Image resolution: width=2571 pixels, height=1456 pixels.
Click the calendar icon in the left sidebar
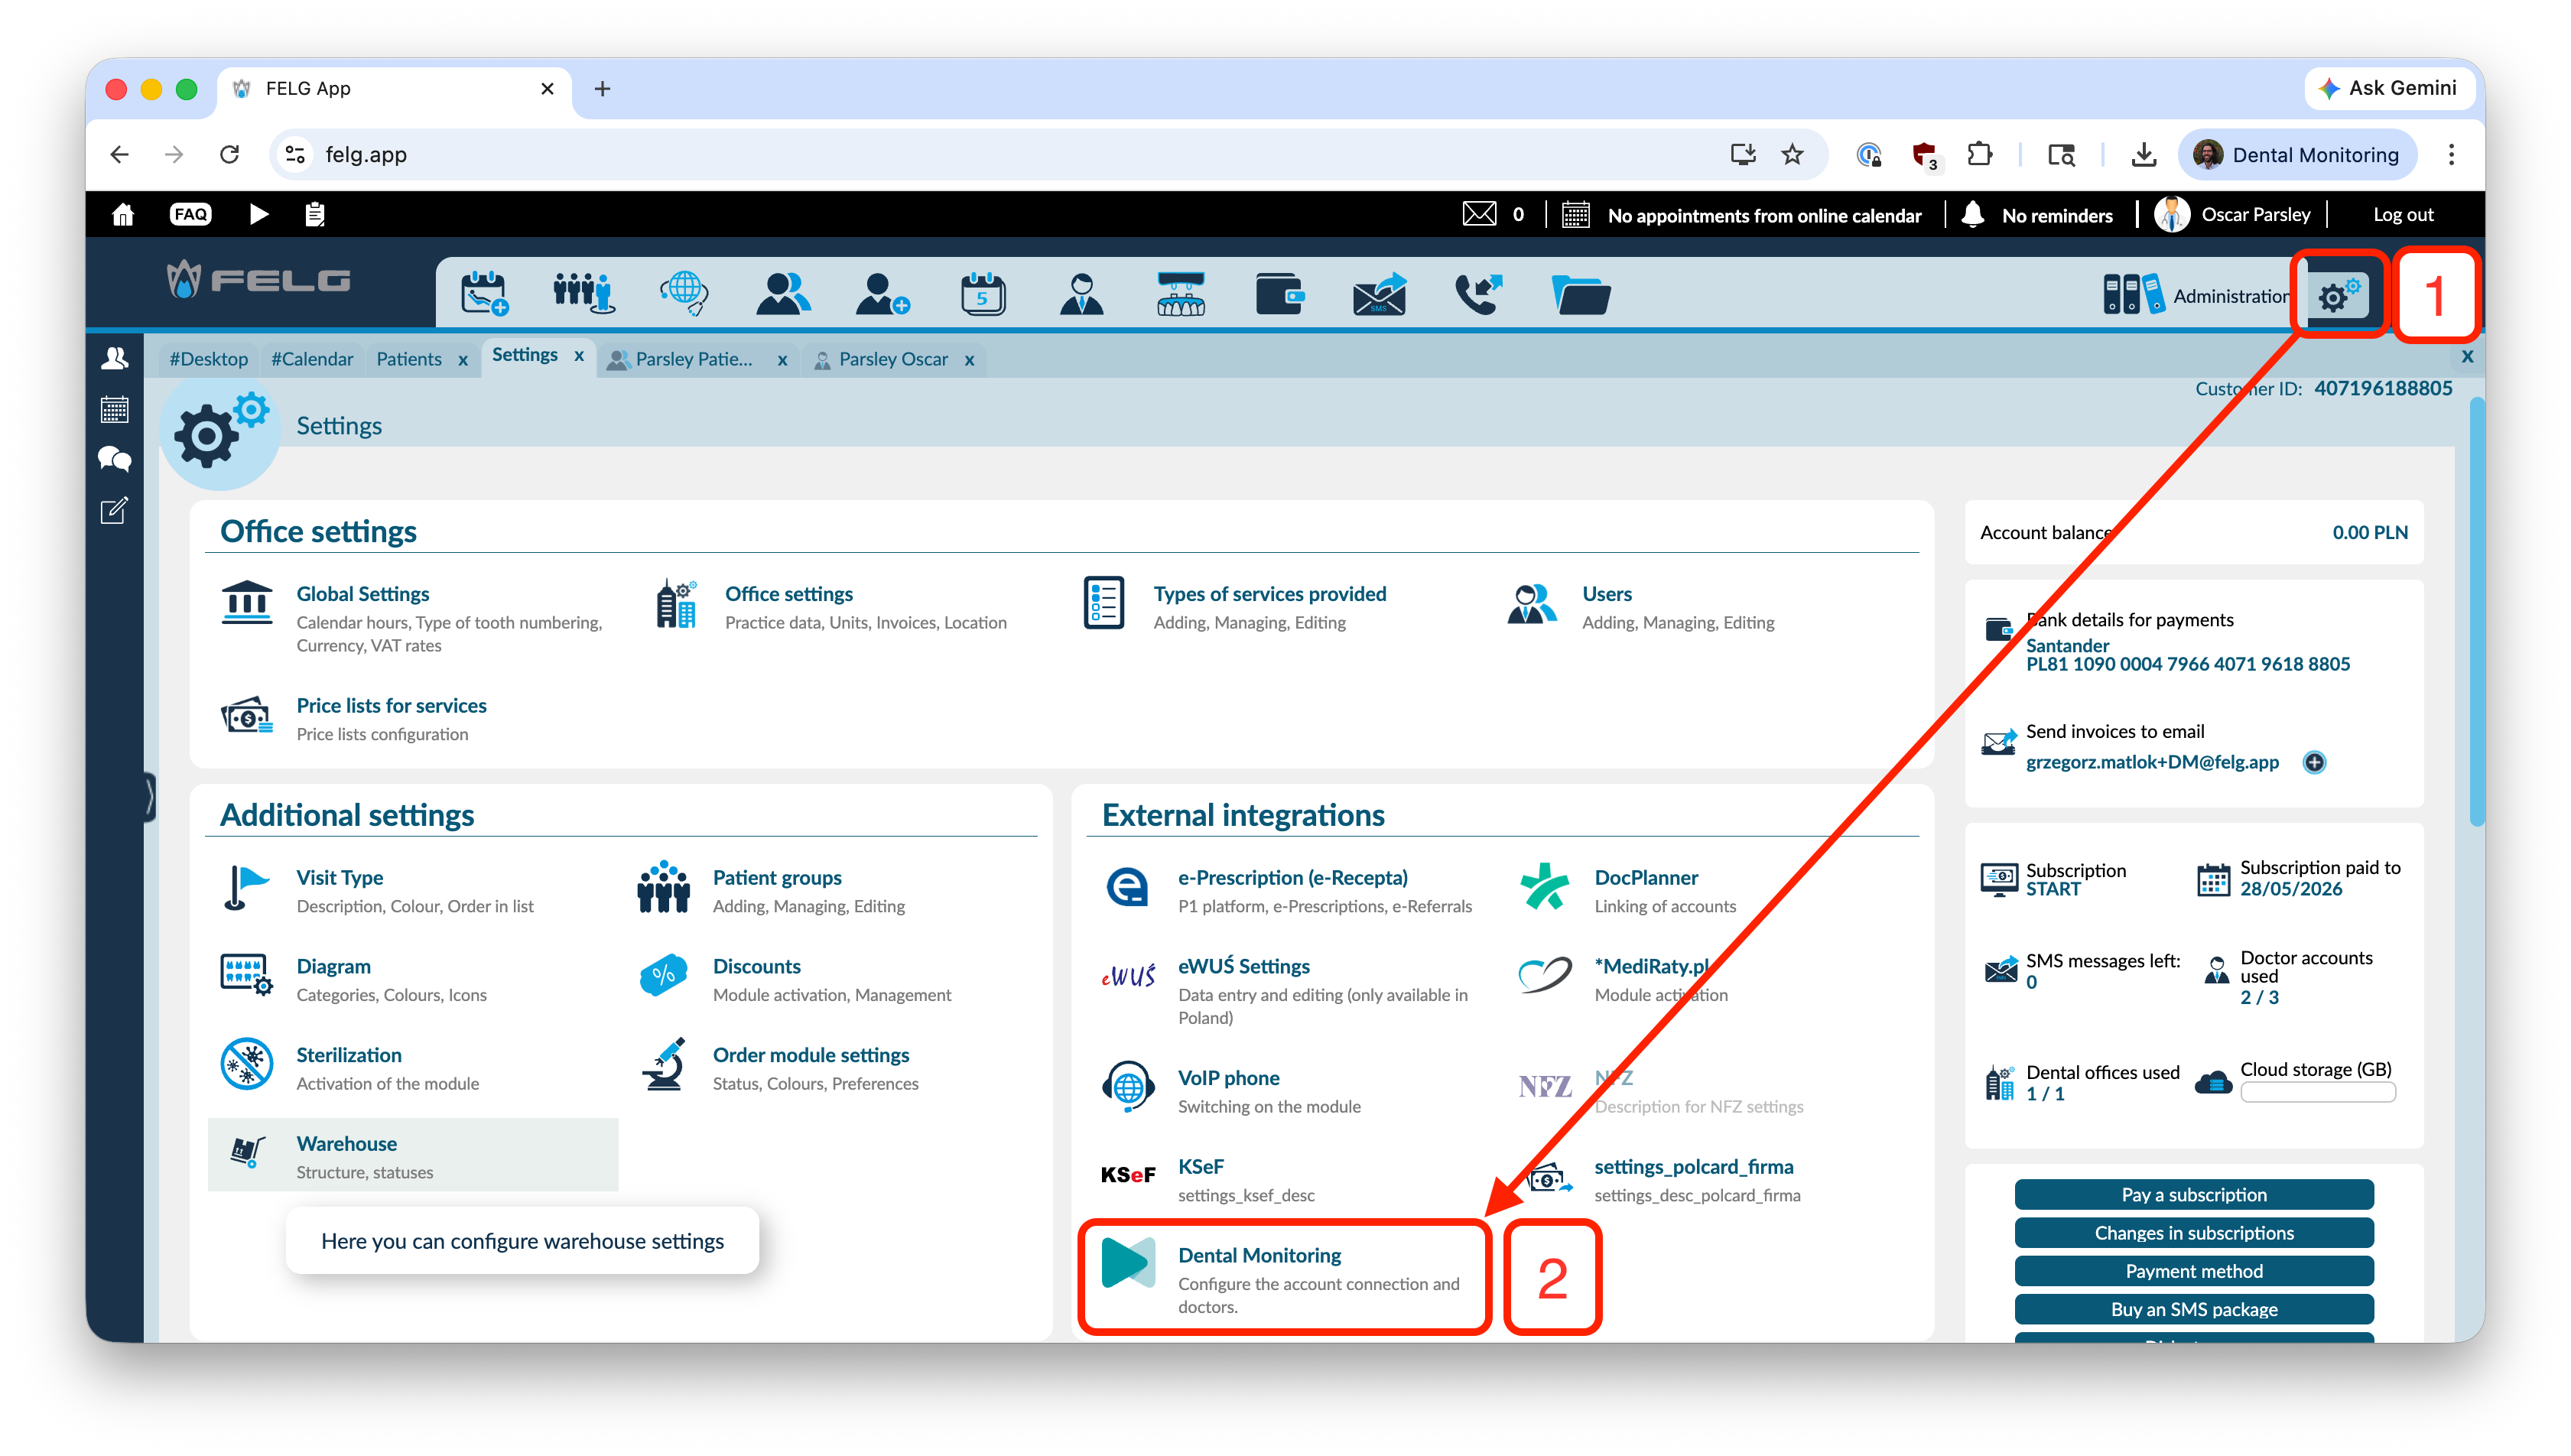[115, 409]
